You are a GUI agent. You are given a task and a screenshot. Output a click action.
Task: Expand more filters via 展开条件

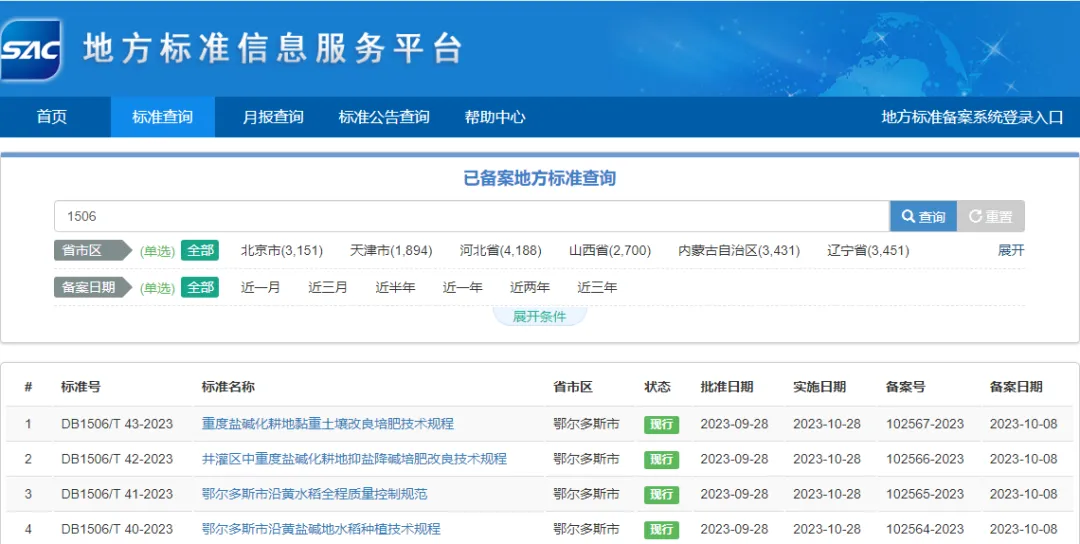click(x=539, y=317)
